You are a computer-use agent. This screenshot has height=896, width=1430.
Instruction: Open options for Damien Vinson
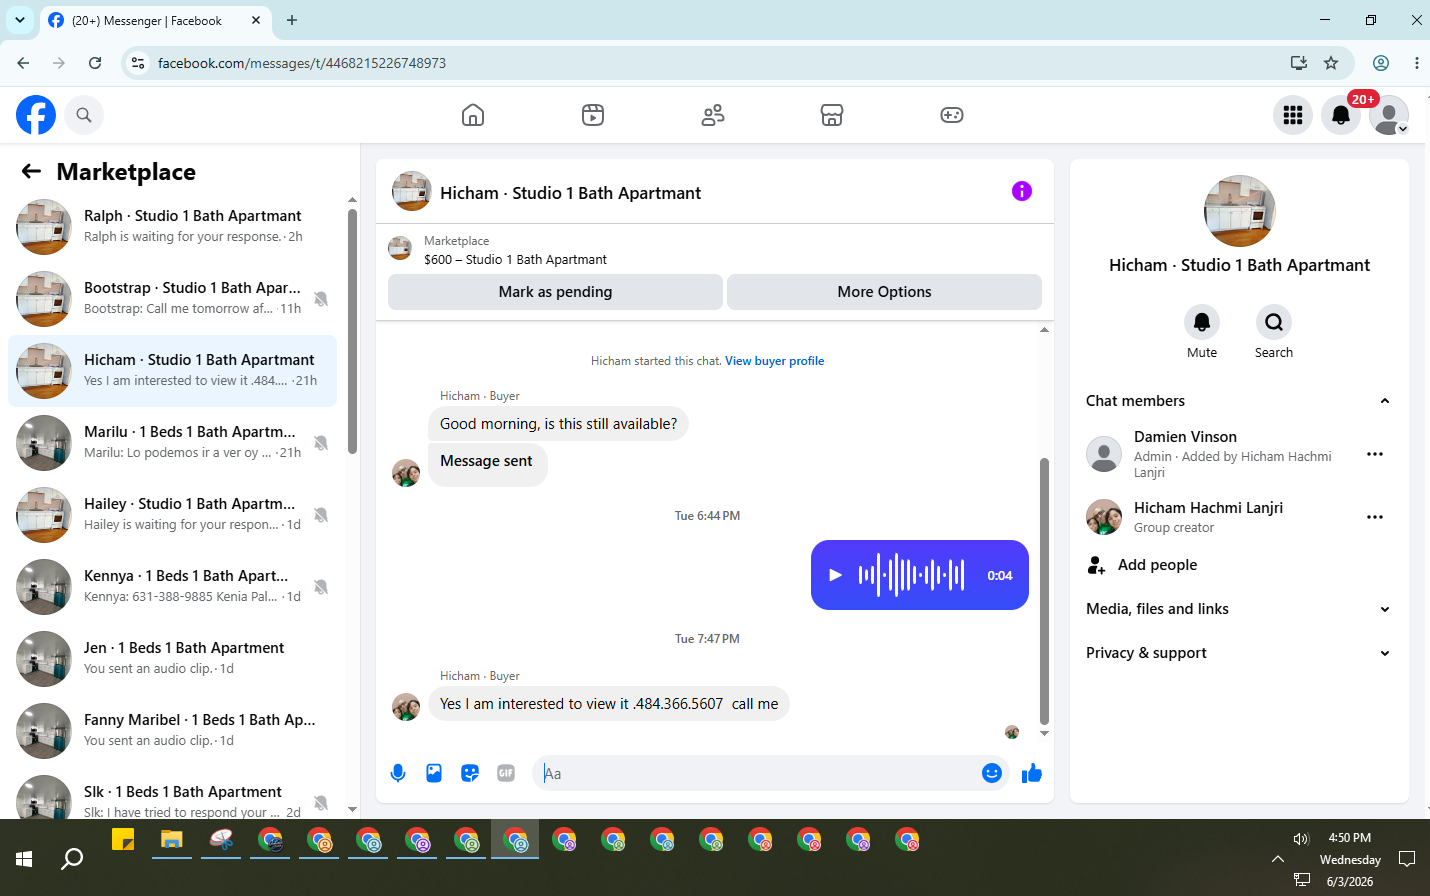(1375, 454)
